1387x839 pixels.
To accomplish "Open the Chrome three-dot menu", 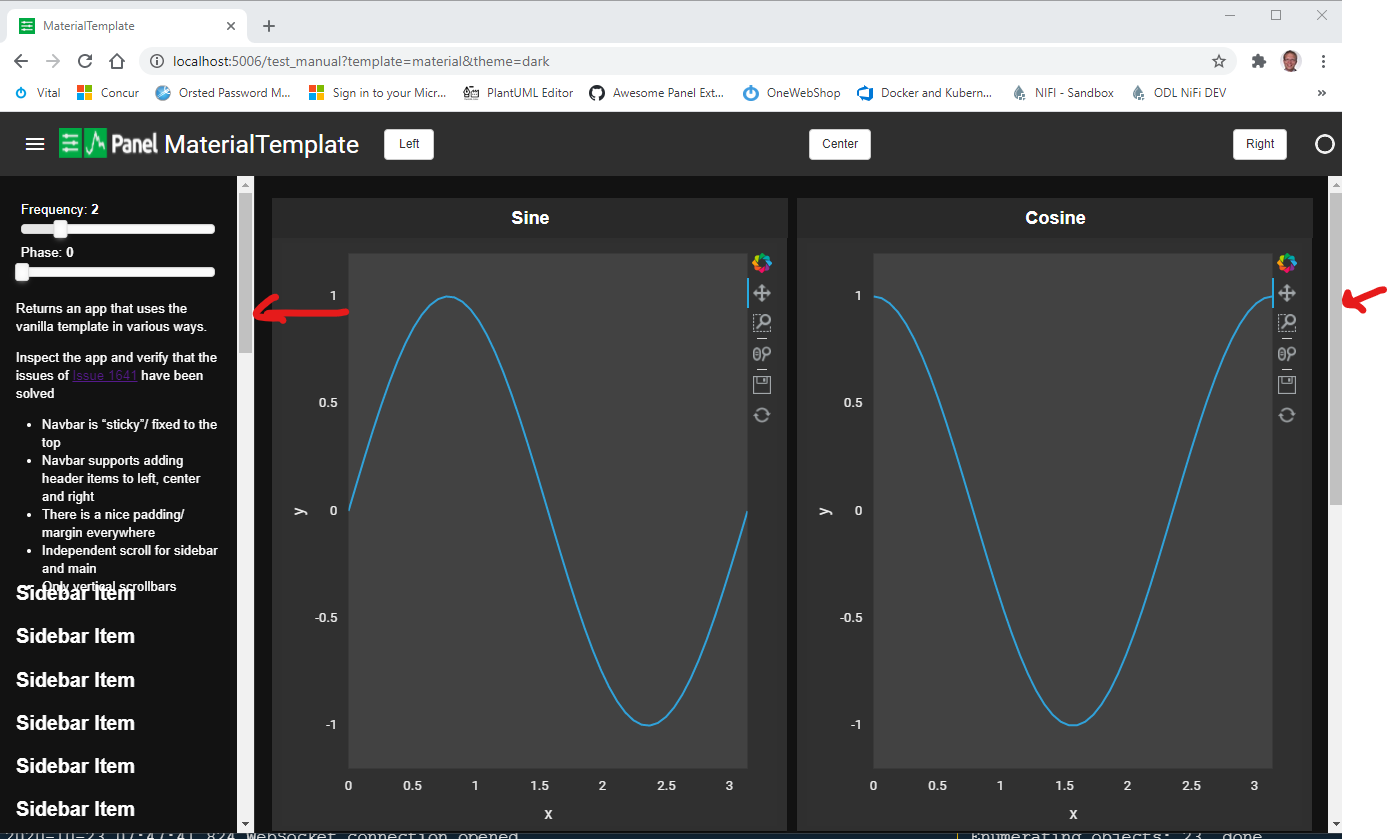I will click(1324, 60).
